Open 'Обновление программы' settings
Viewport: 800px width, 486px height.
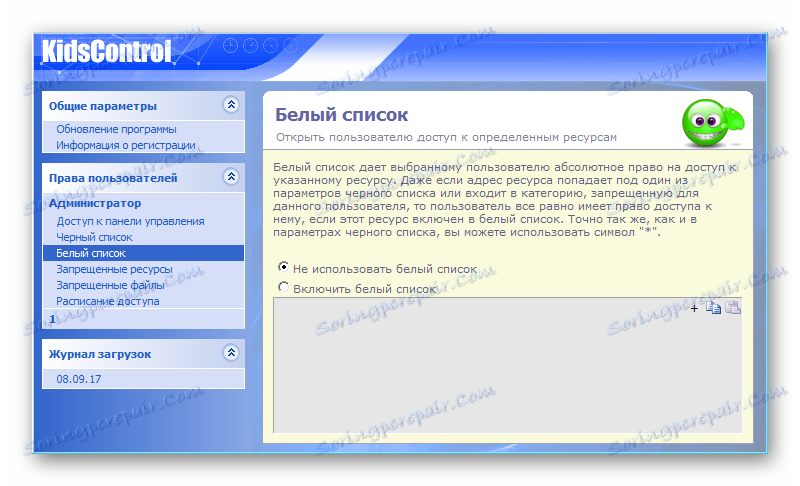click(116, 129)
